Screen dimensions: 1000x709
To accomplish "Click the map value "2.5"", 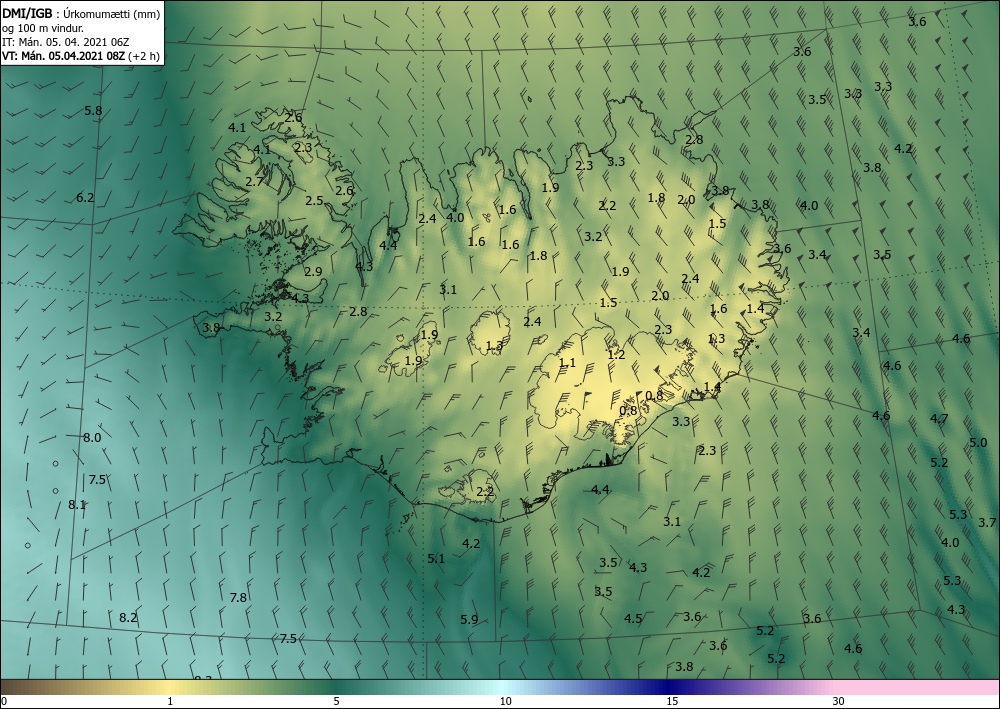I will [314, 200].
